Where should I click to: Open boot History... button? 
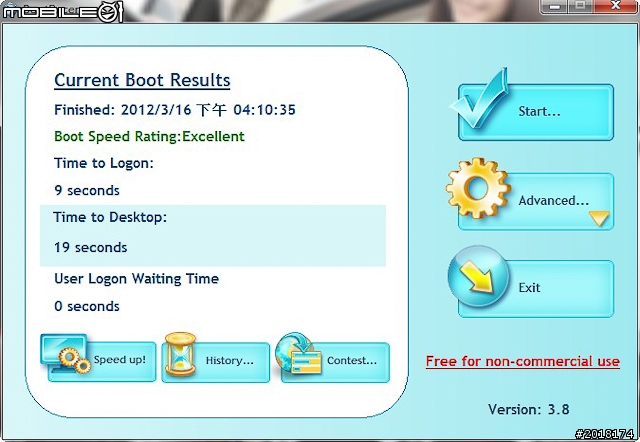(x=216, y=362)
